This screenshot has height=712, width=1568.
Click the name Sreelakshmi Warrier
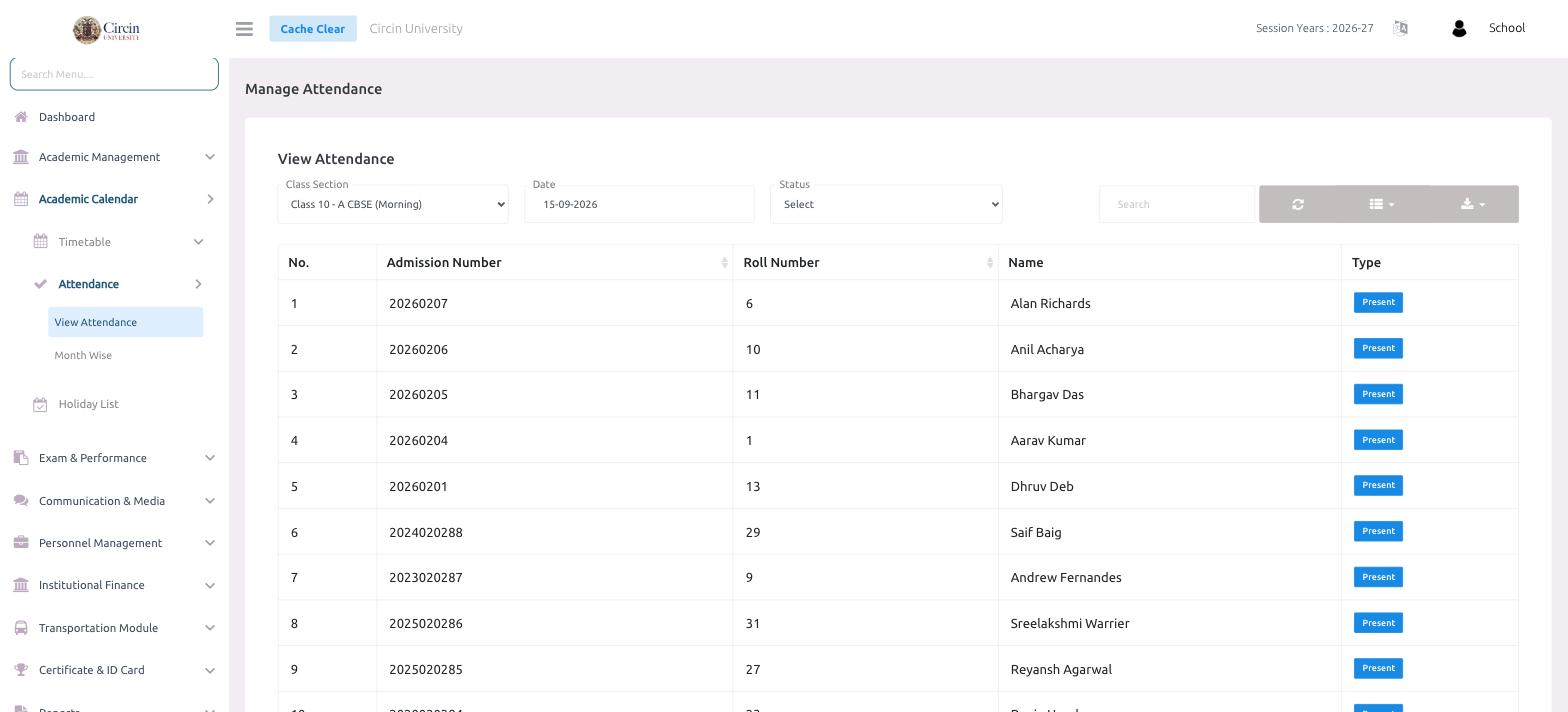[x=1070, y=623]
